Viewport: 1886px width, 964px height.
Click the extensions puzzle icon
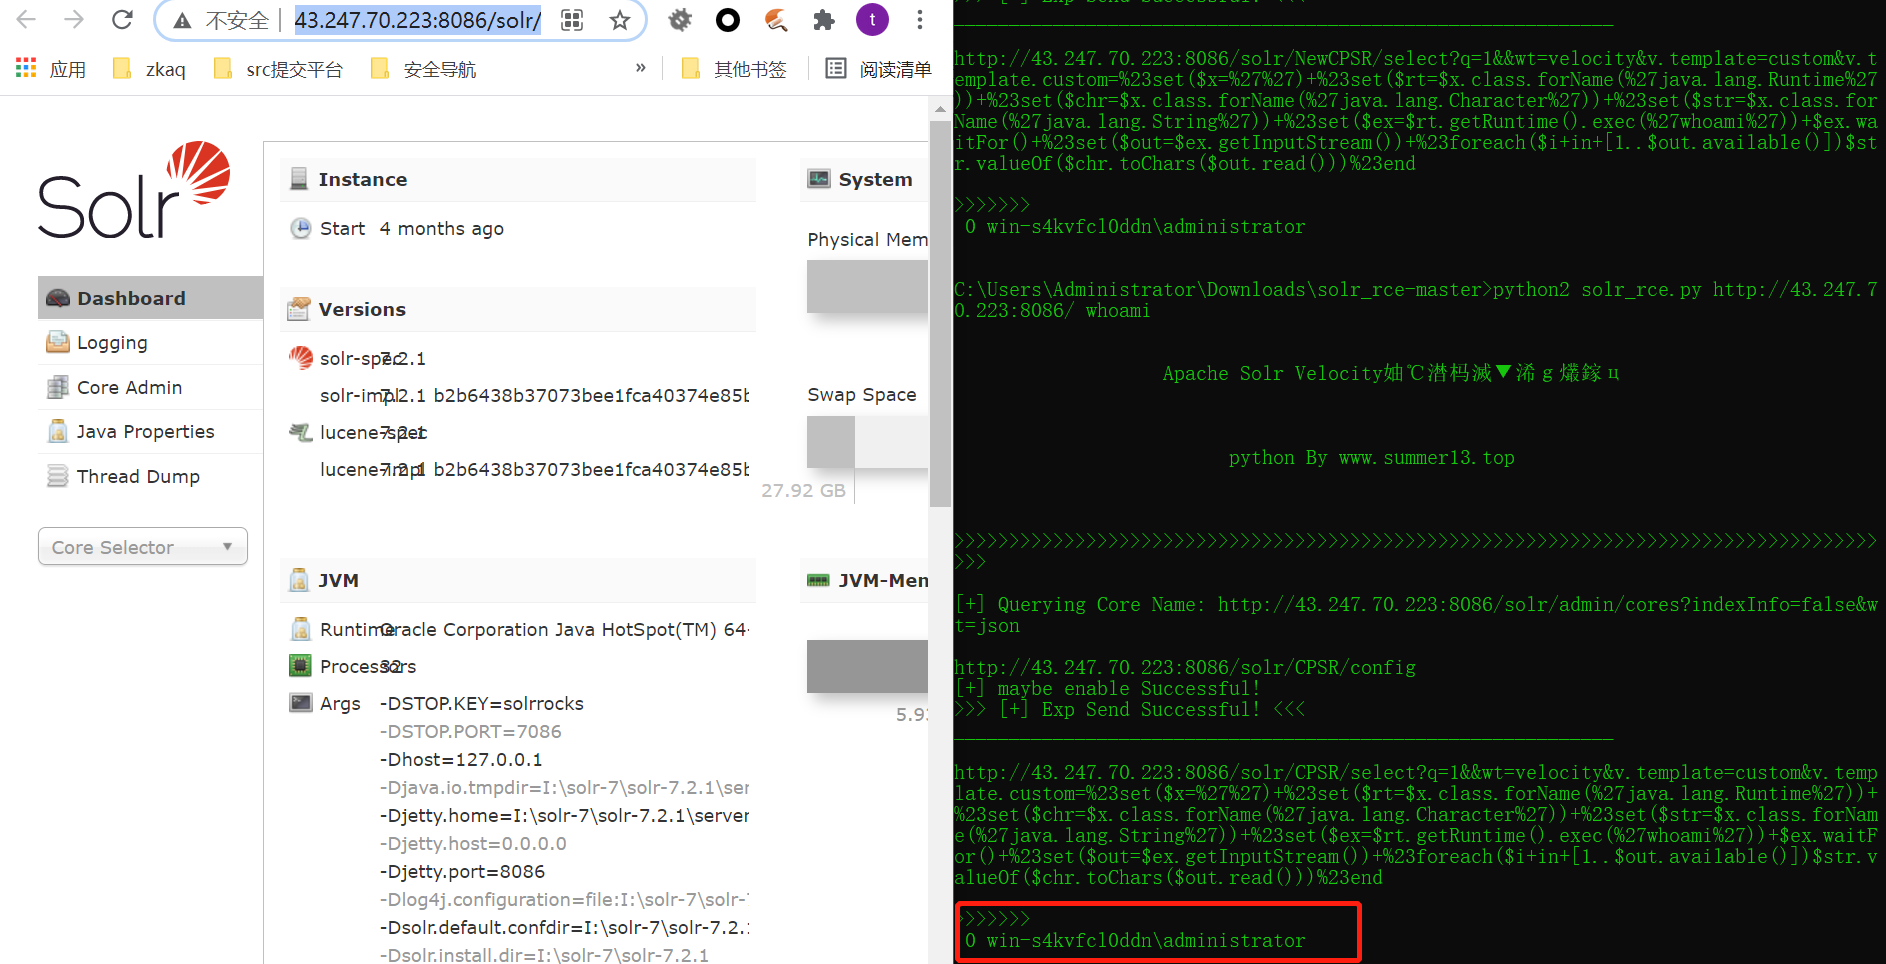[824, 19]
